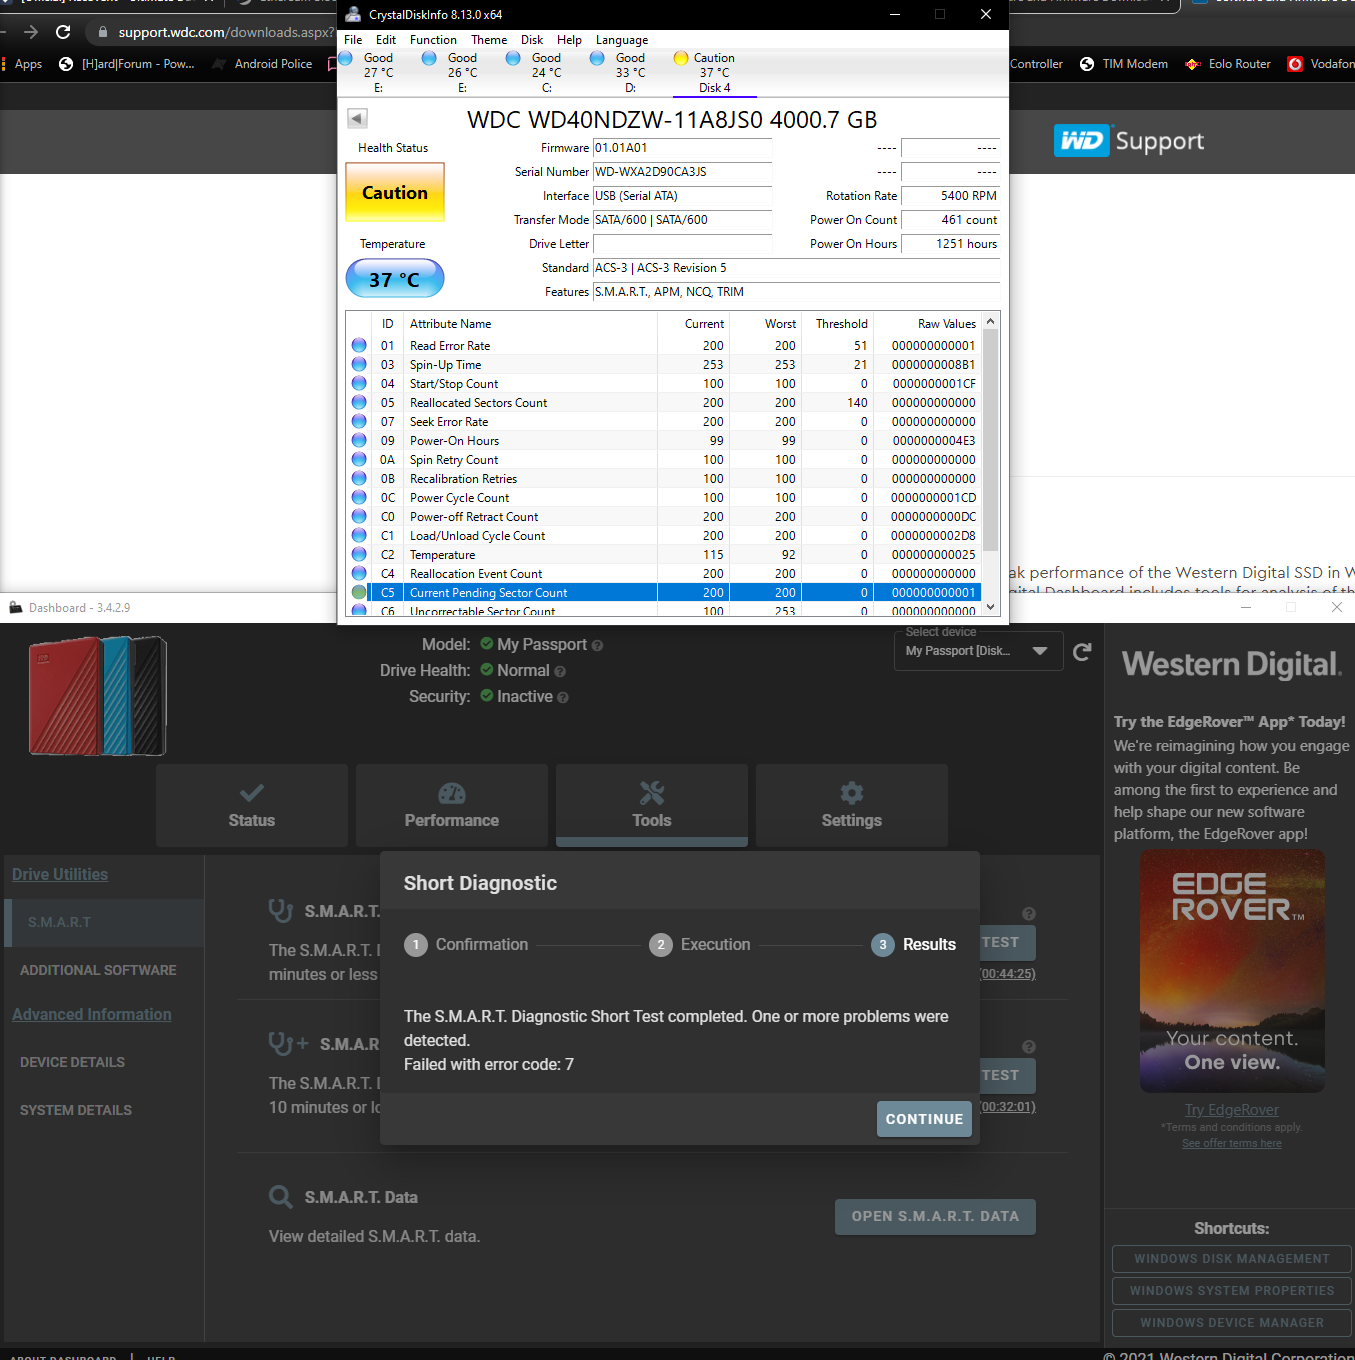Select the Caution Disk 4 drive tab

[714, 72]
